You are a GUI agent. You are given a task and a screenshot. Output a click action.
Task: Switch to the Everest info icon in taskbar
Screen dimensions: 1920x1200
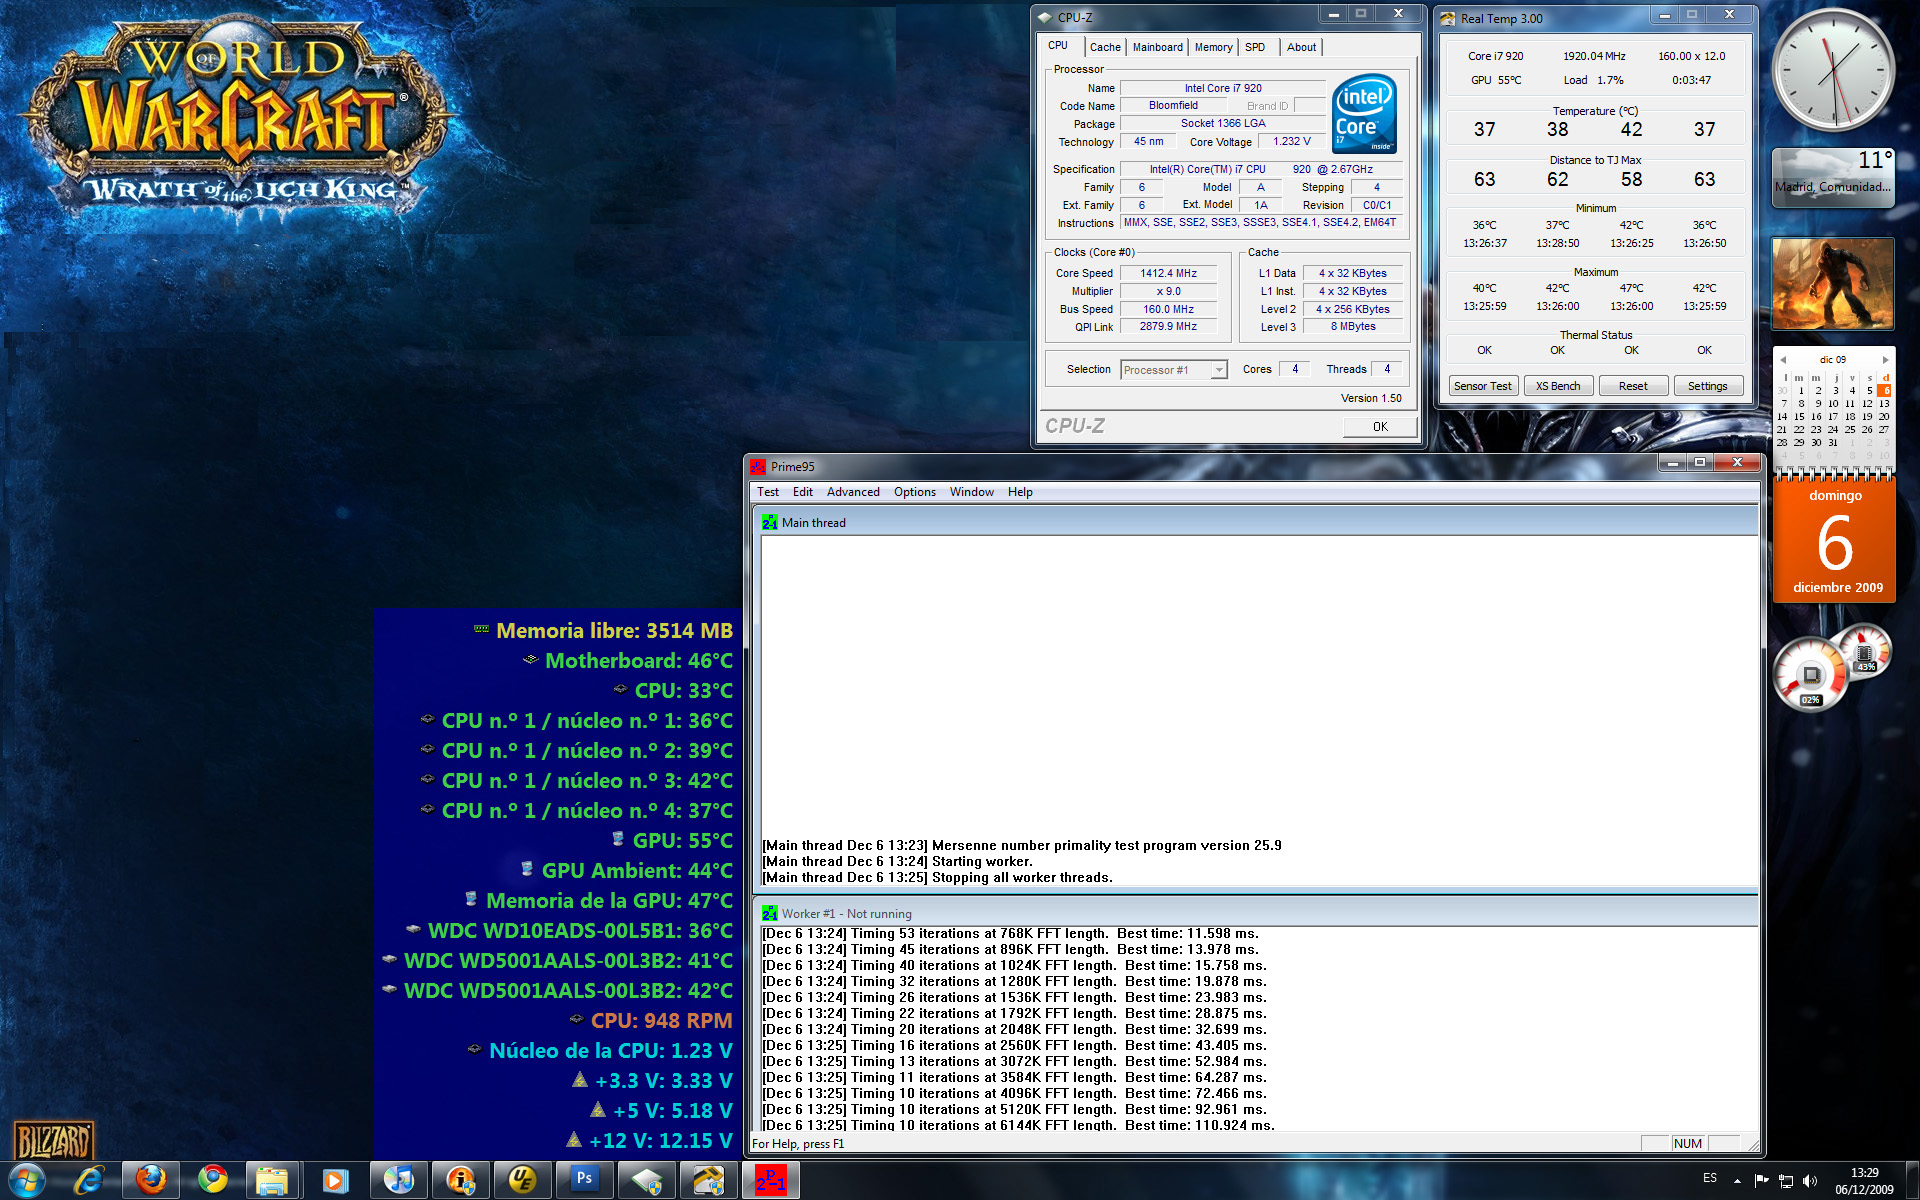(460, 1180)
